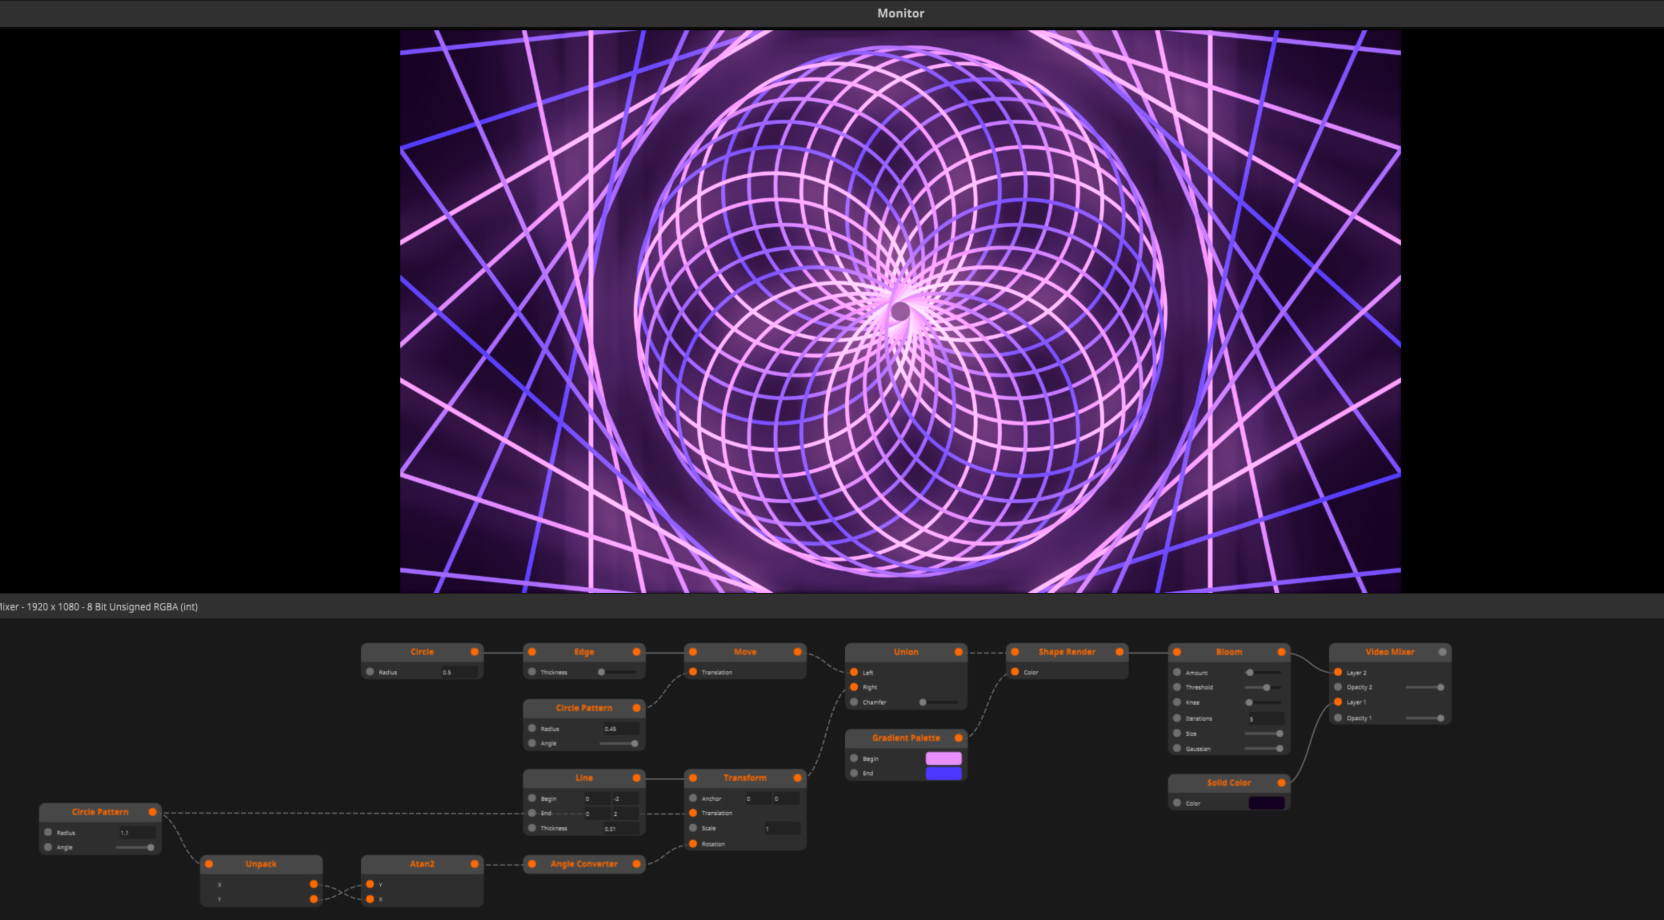Click the Circle node's output port

point(474,652)
